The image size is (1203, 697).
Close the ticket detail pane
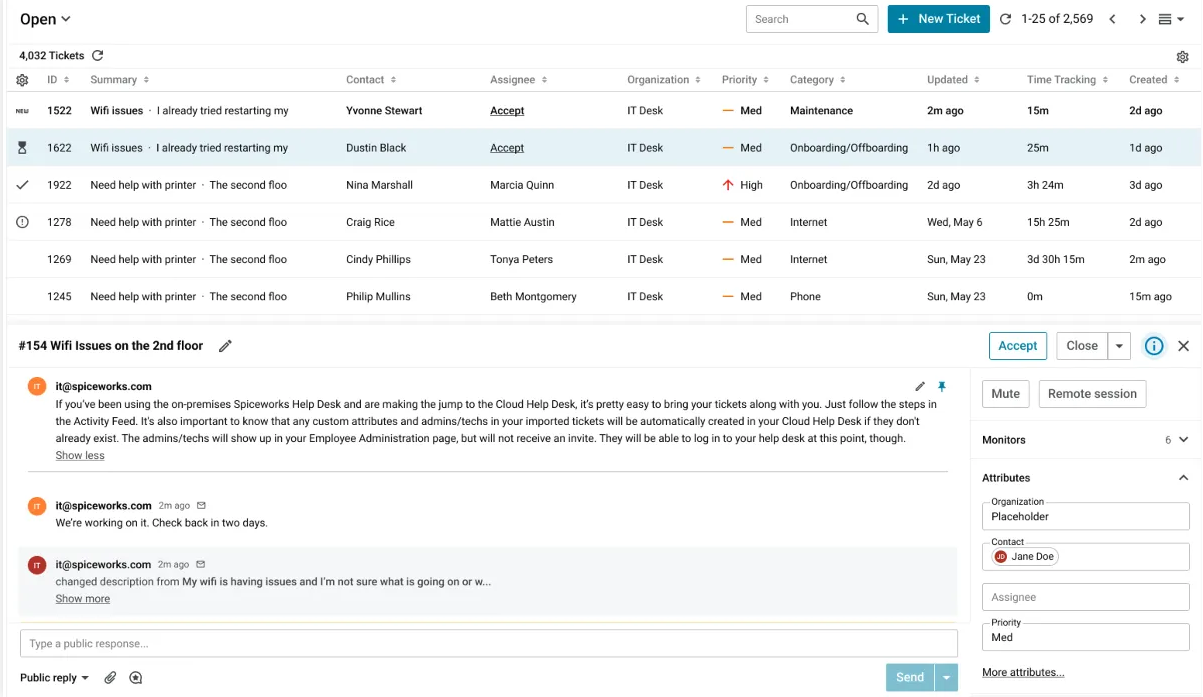(1183, 346)
